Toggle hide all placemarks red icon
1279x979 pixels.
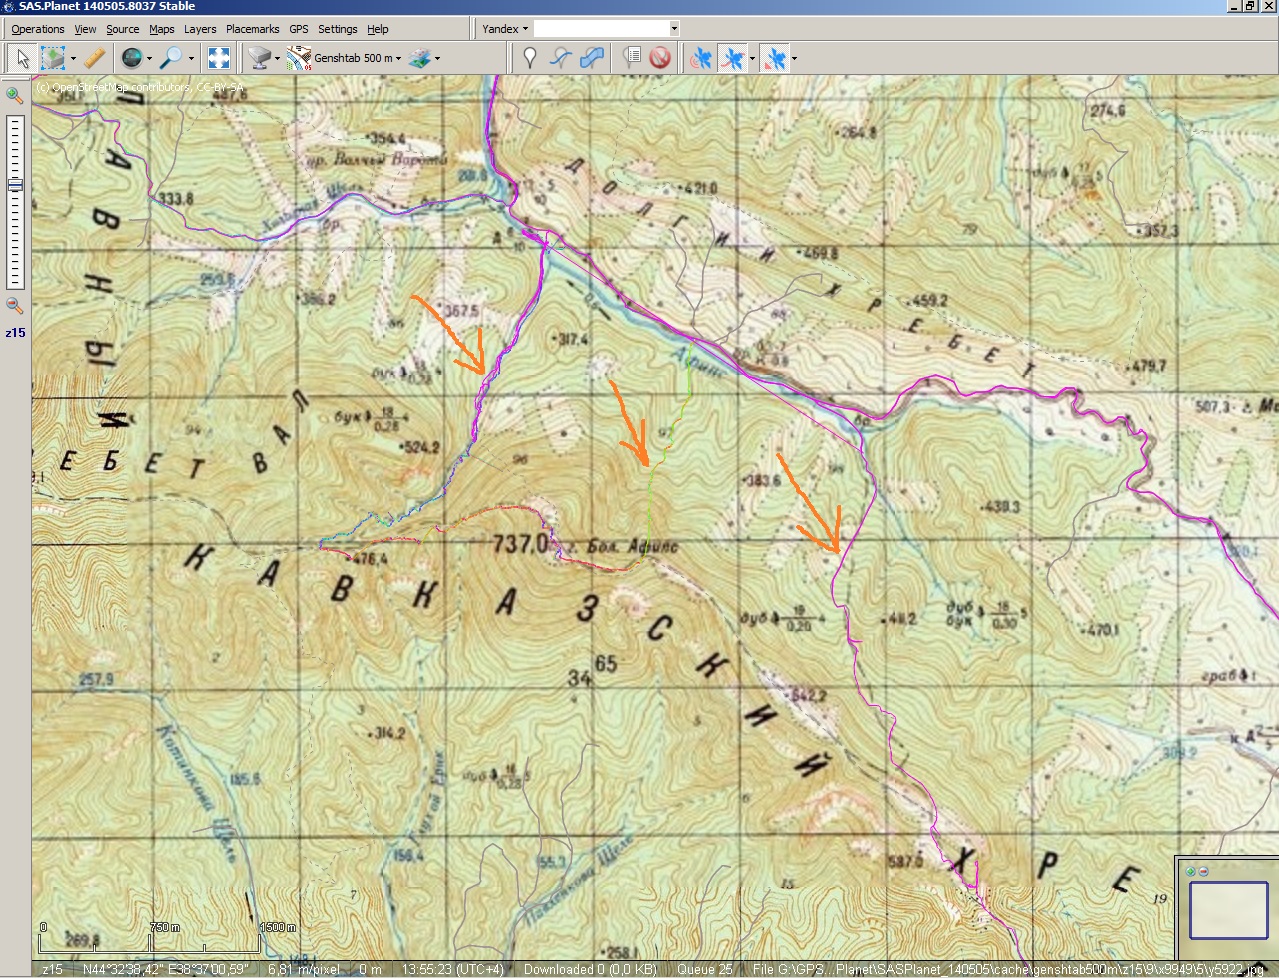(659, 58)
